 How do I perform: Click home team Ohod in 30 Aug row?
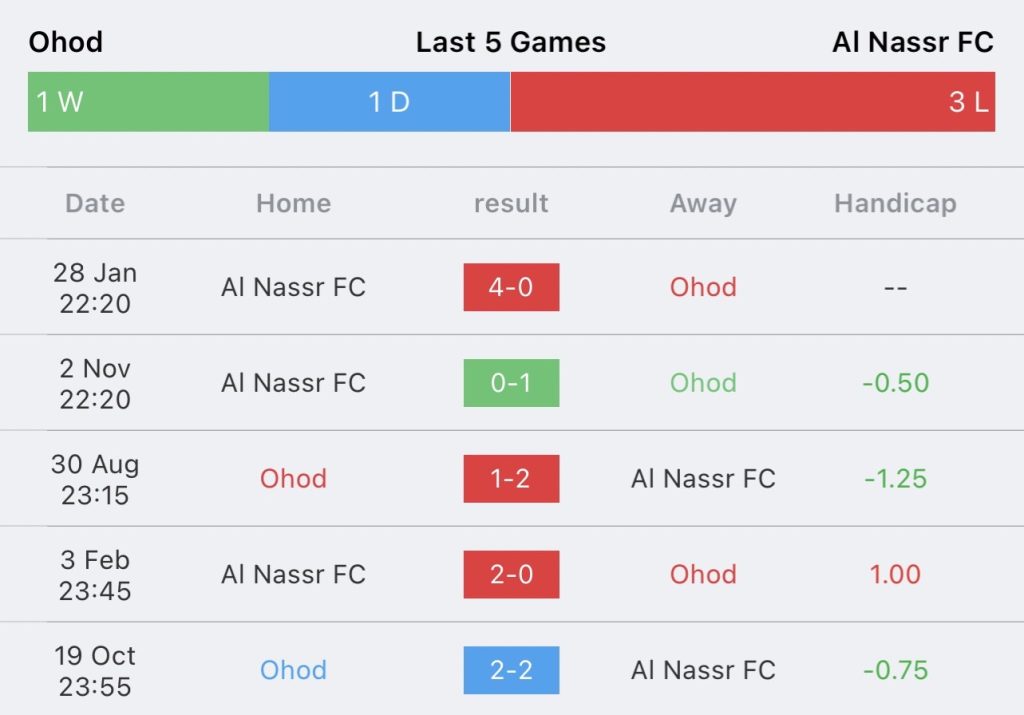[293, 479]
